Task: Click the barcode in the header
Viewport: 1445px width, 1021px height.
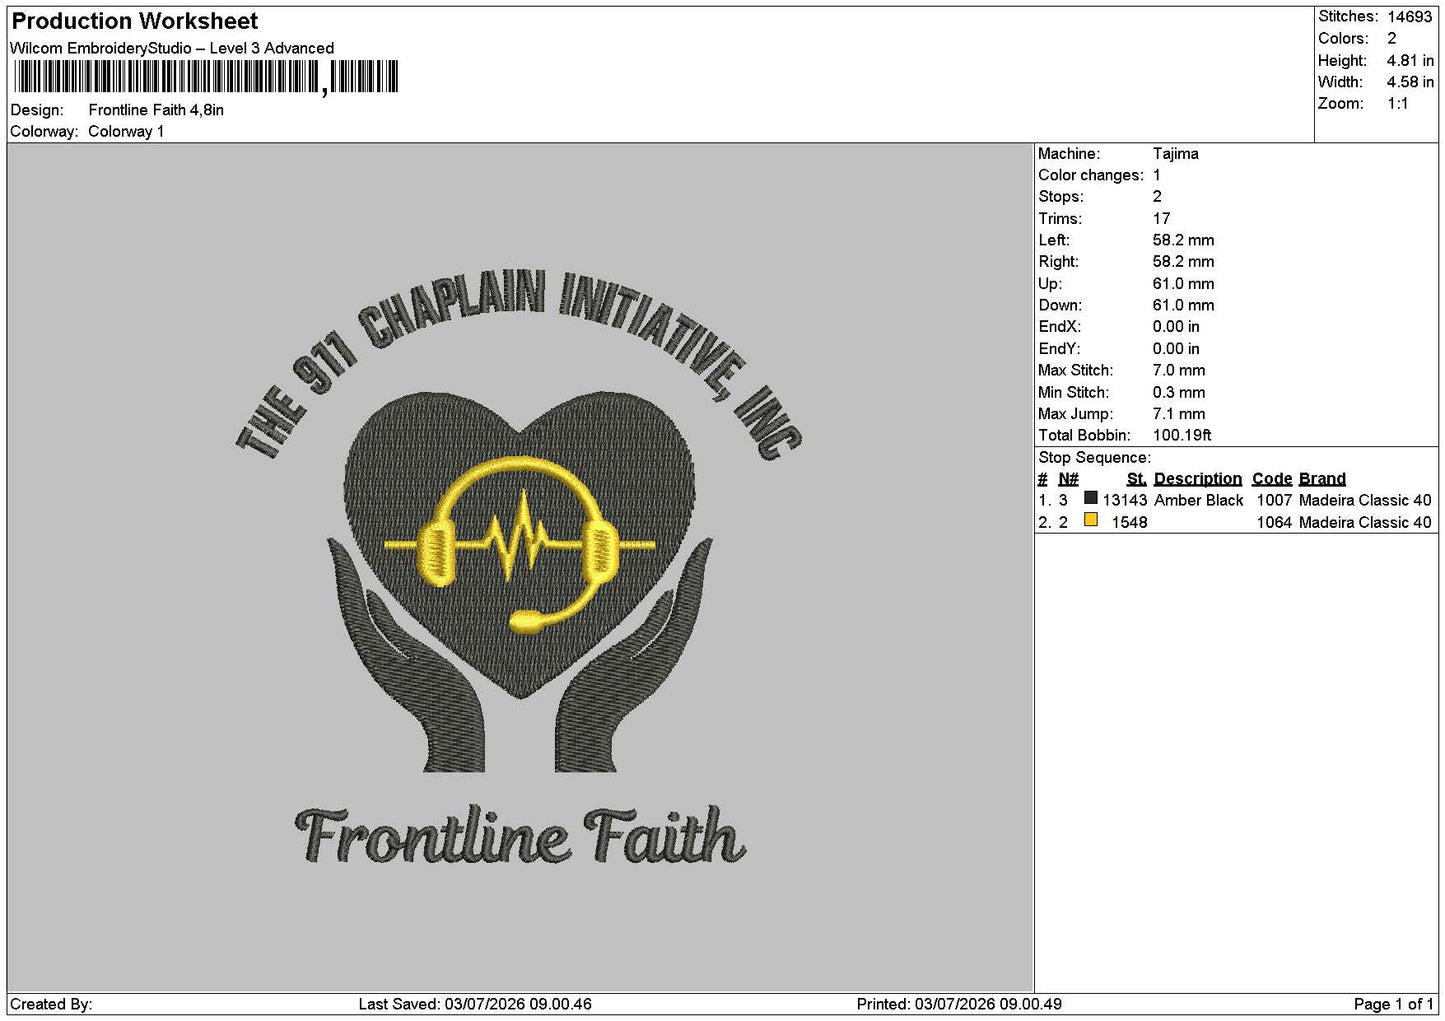Action: coord(206,77)
